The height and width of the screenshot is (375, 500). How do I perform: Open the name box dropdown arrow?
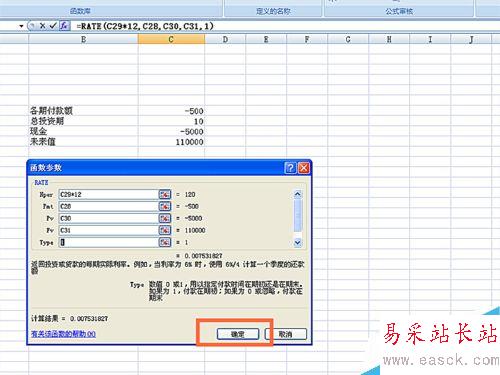point(21,26)
